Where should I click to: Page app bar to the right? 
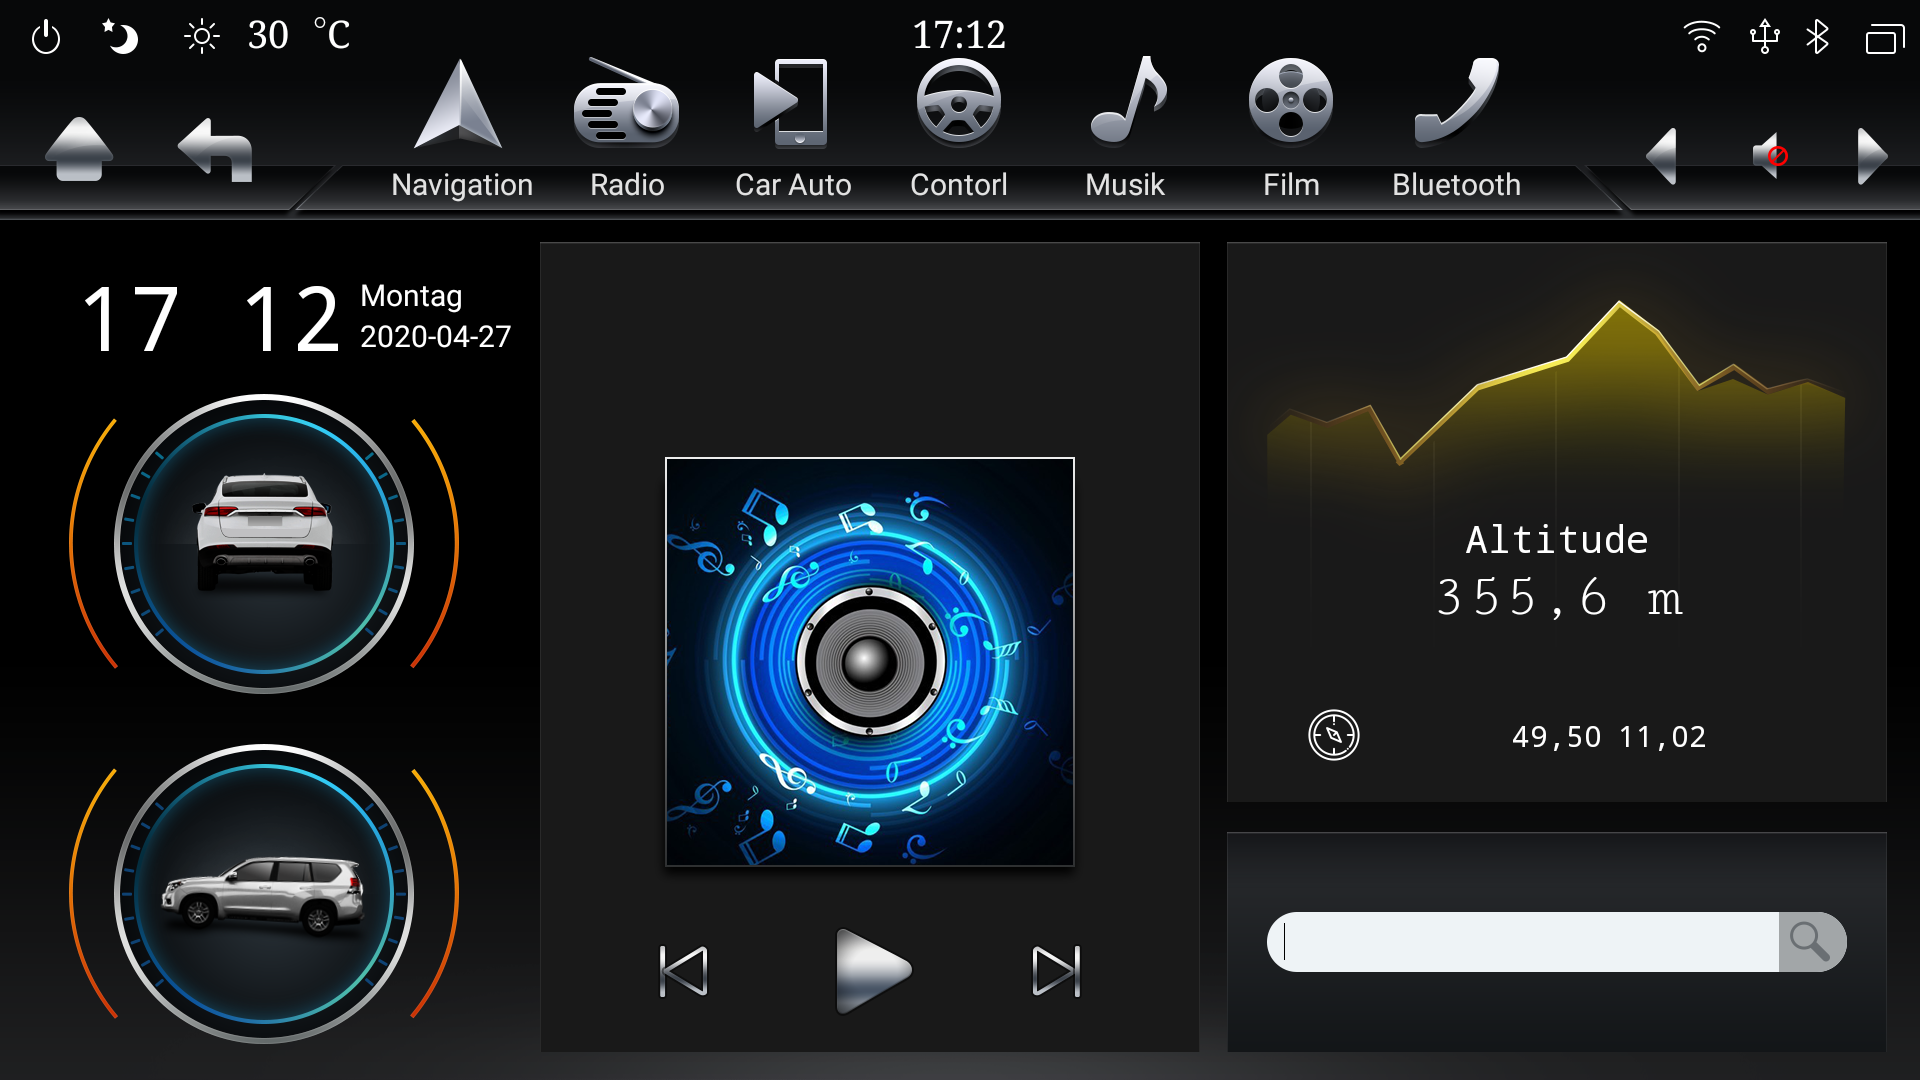(1872, 156)
